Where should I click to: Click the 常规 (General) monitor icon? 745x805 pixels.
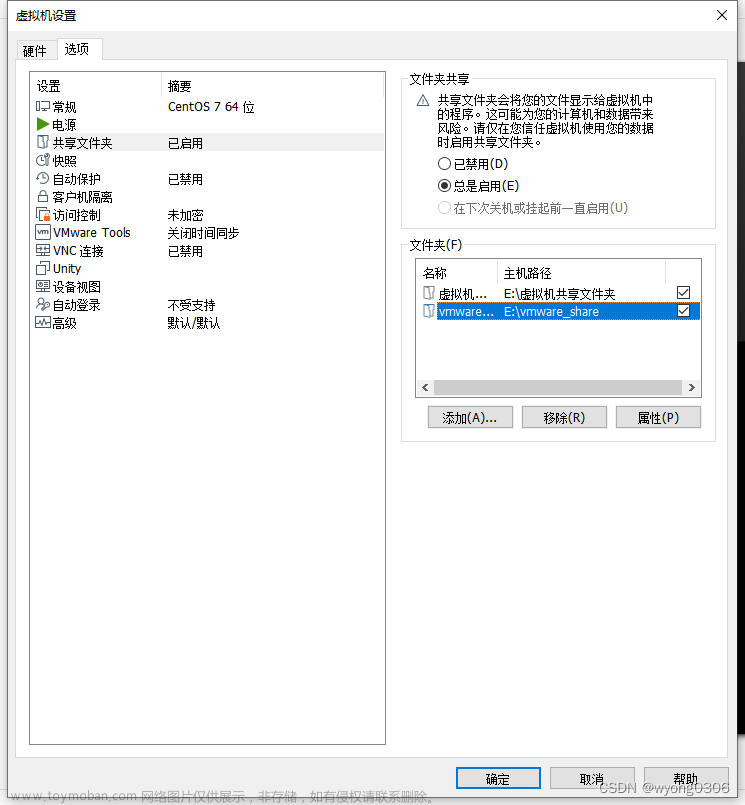(x=43, y=106)
